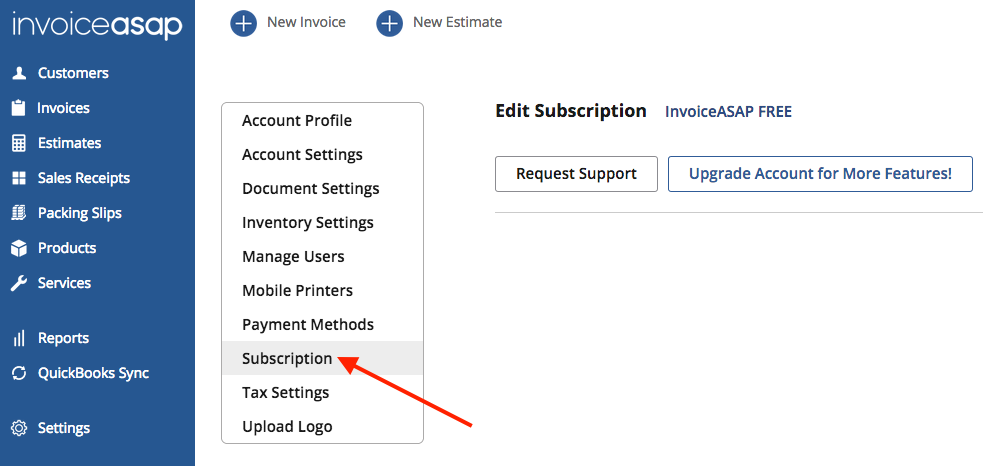Open Payment Methods settings

click(x=308, y=325)
